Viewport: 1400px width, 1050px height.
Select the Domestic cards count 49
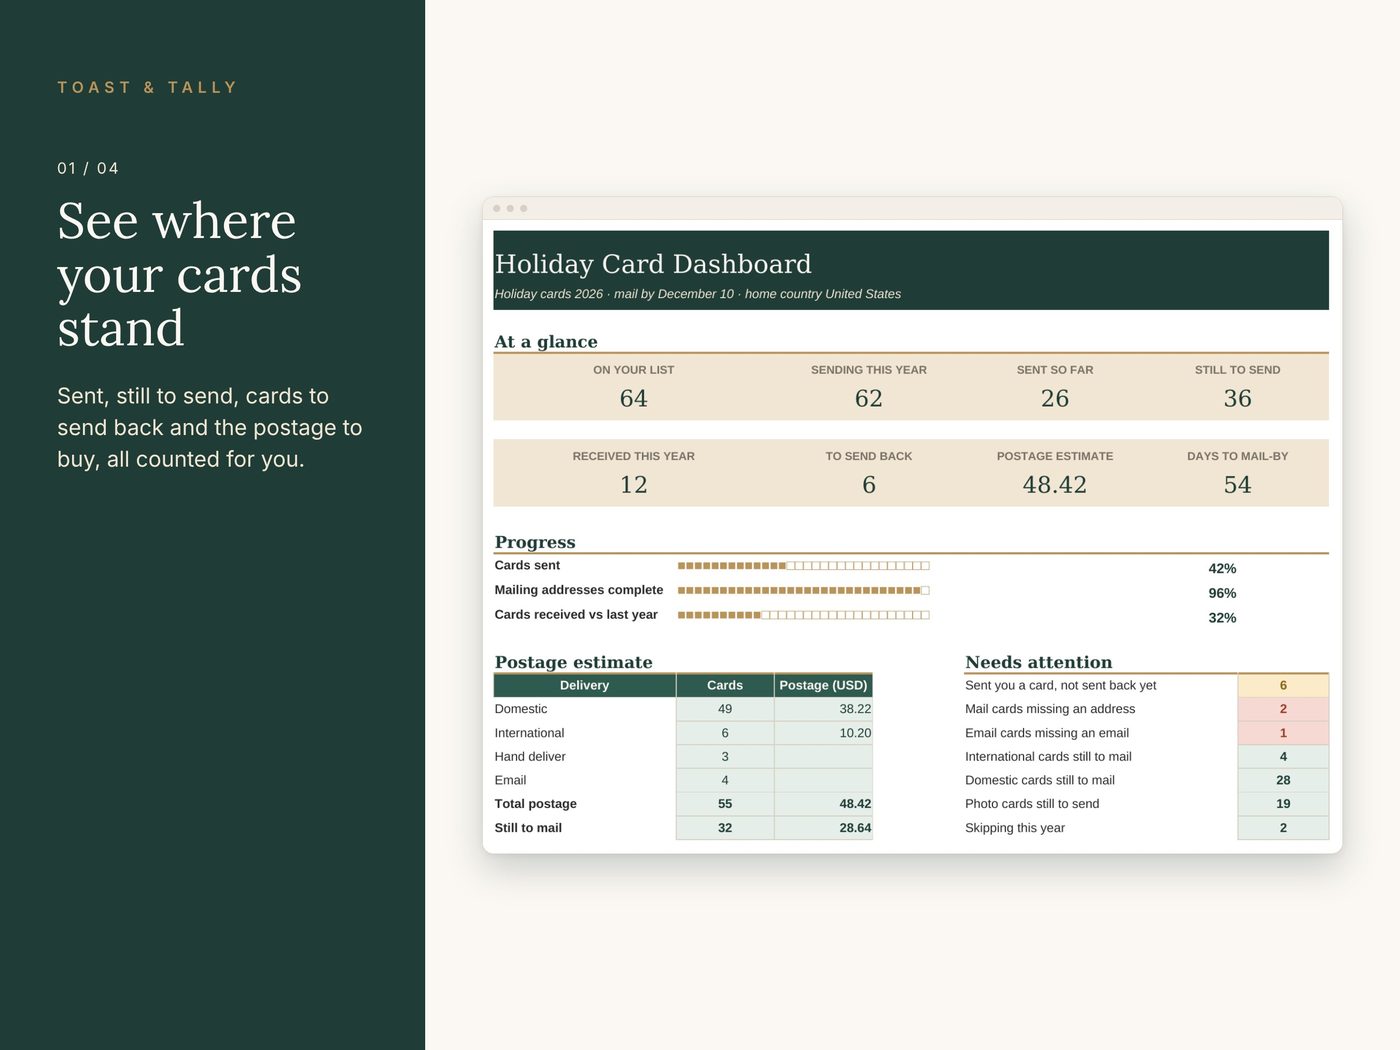pos(725,709)
